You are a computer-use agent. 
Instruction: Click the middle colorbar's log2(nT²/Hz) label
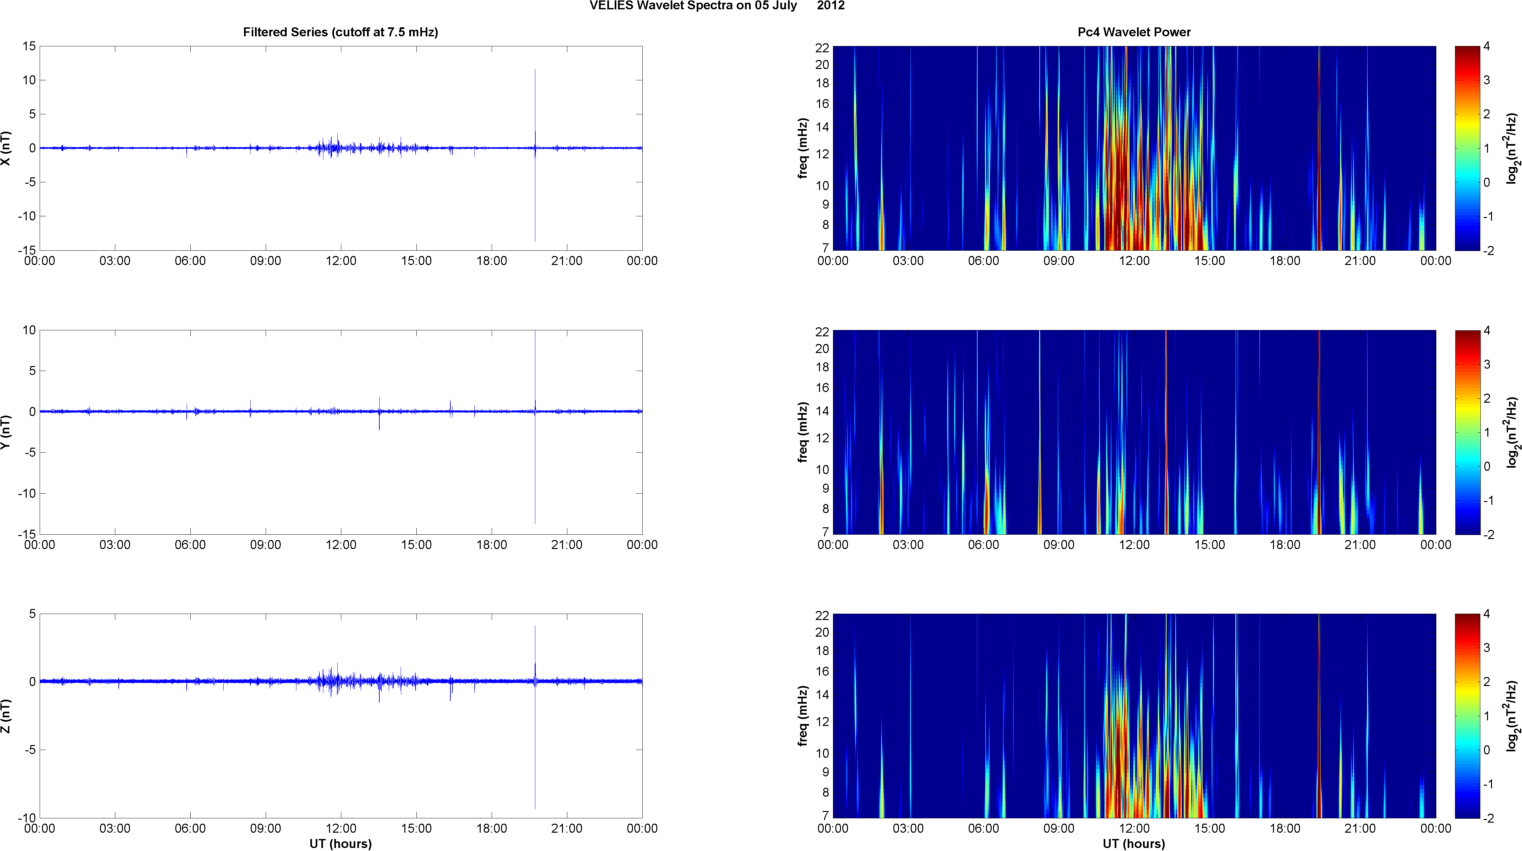pos(1513,432)
